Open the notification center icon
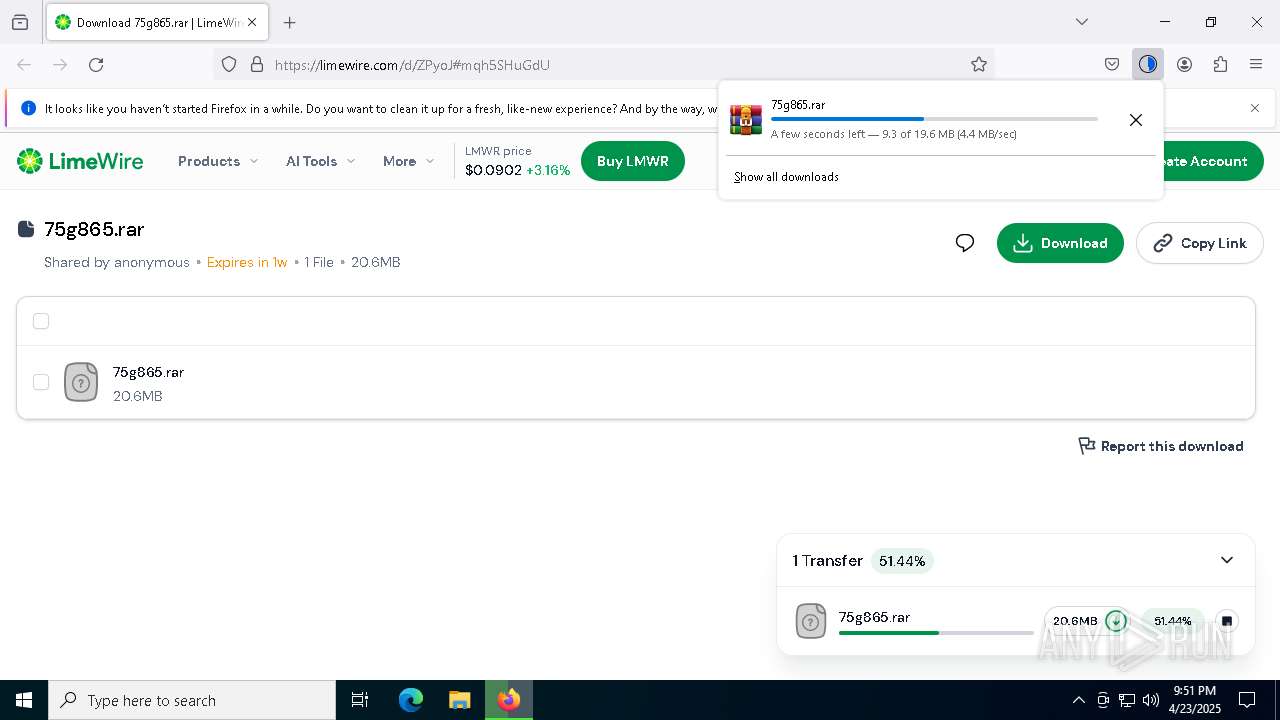This screenshot has width=1280, height=720. pos(1247,700)
